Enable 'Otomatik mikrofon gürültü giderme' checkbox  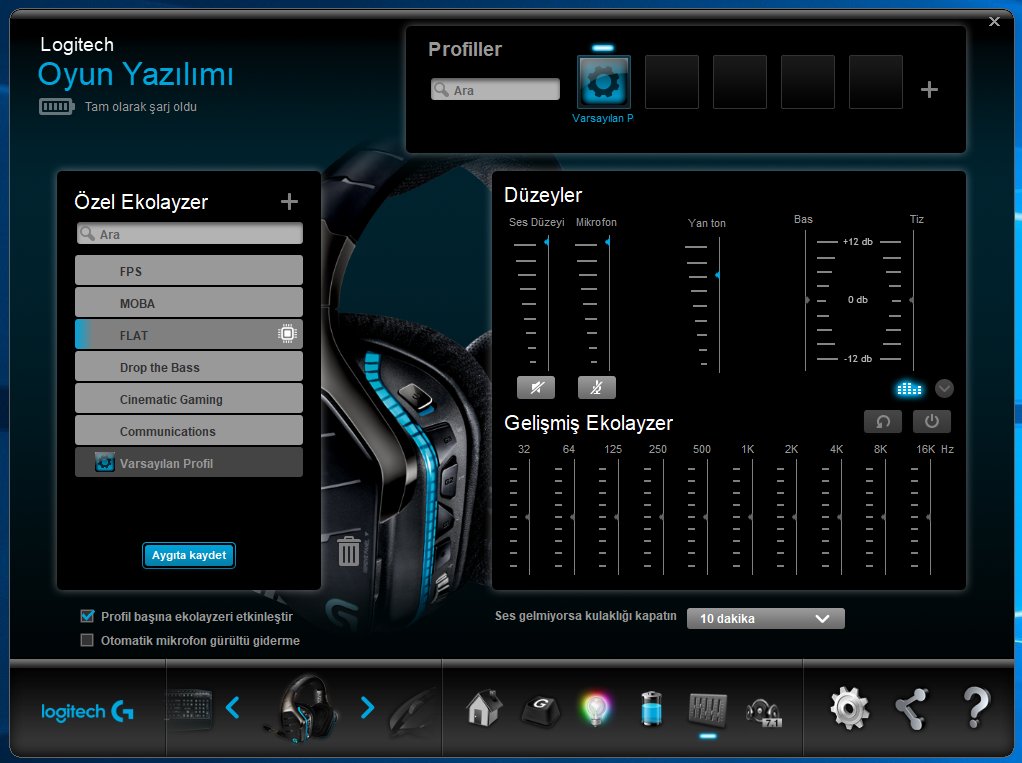(x=87, y=640)
